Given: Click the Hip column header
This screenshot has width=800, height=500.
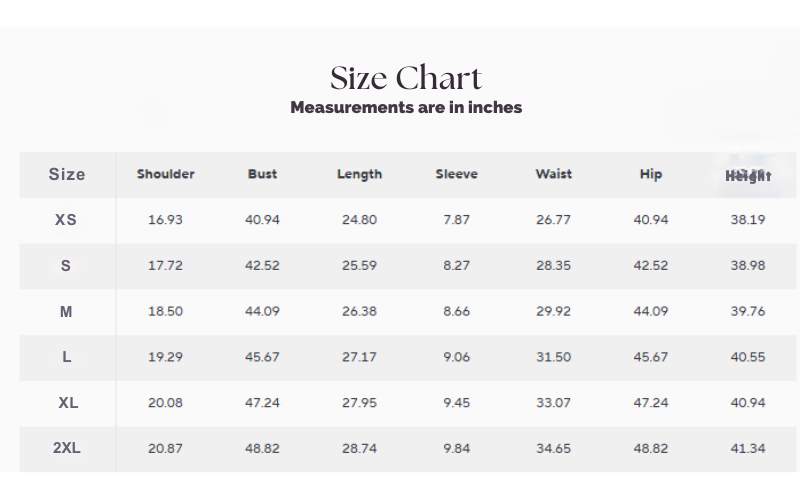Looking at the screenshot, I should 650,174.
